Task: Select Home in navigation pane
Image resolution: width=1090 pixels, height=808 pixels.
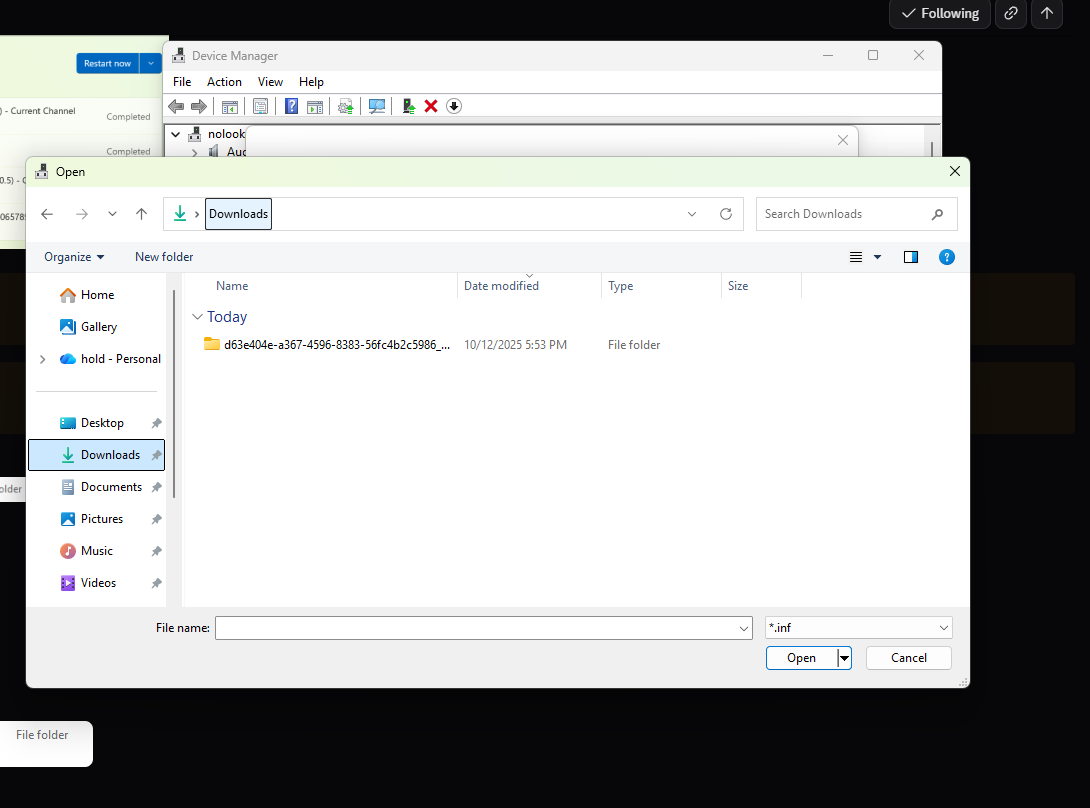Action: point(97,295)
